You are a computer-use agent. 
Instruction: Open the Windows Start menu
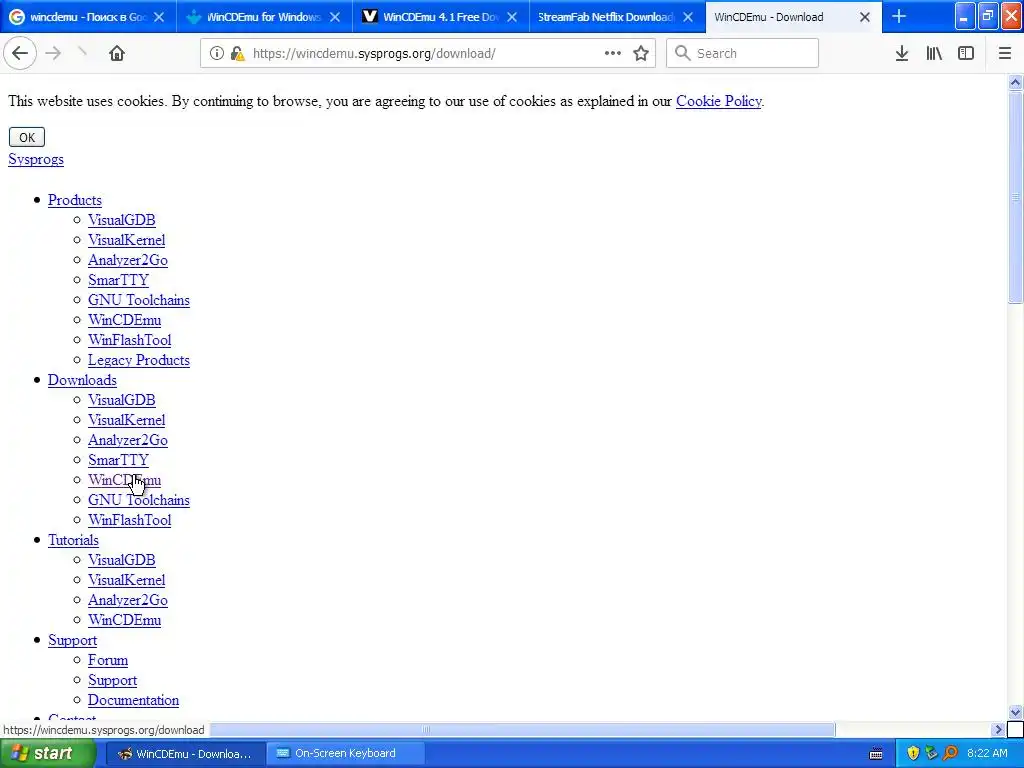tap(47, 753)
